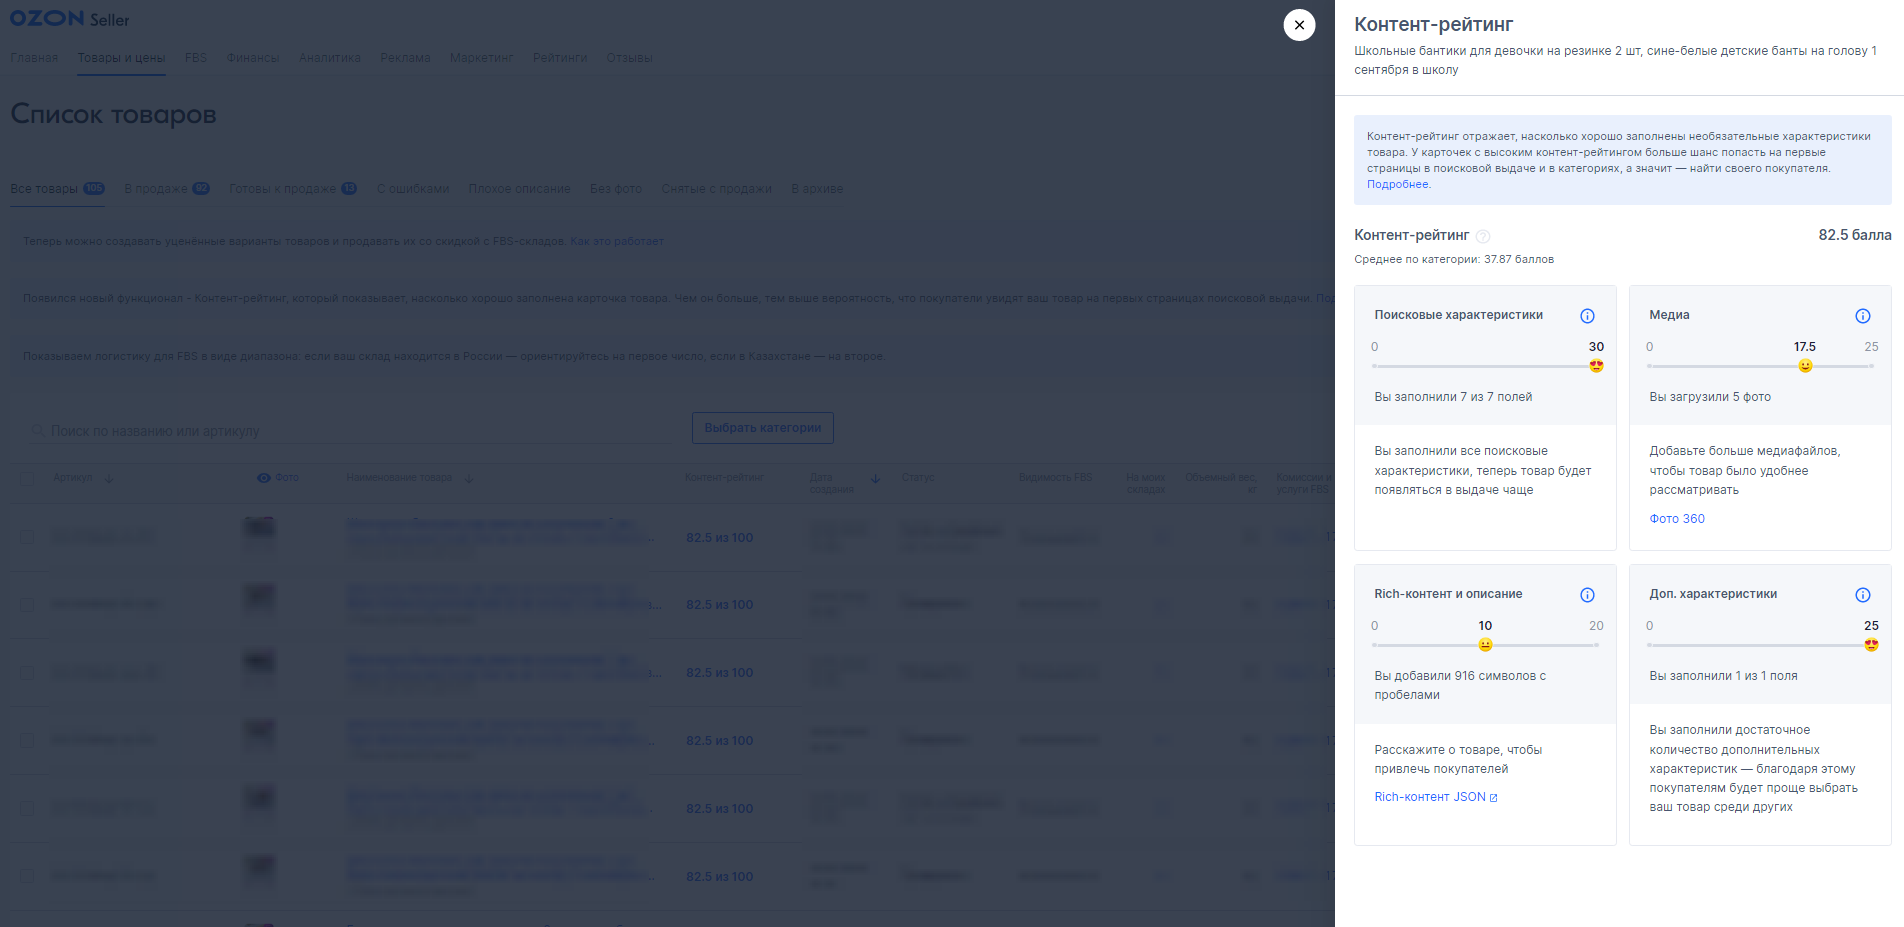Click the Медиа score slider smiley

coord(1805,366)
